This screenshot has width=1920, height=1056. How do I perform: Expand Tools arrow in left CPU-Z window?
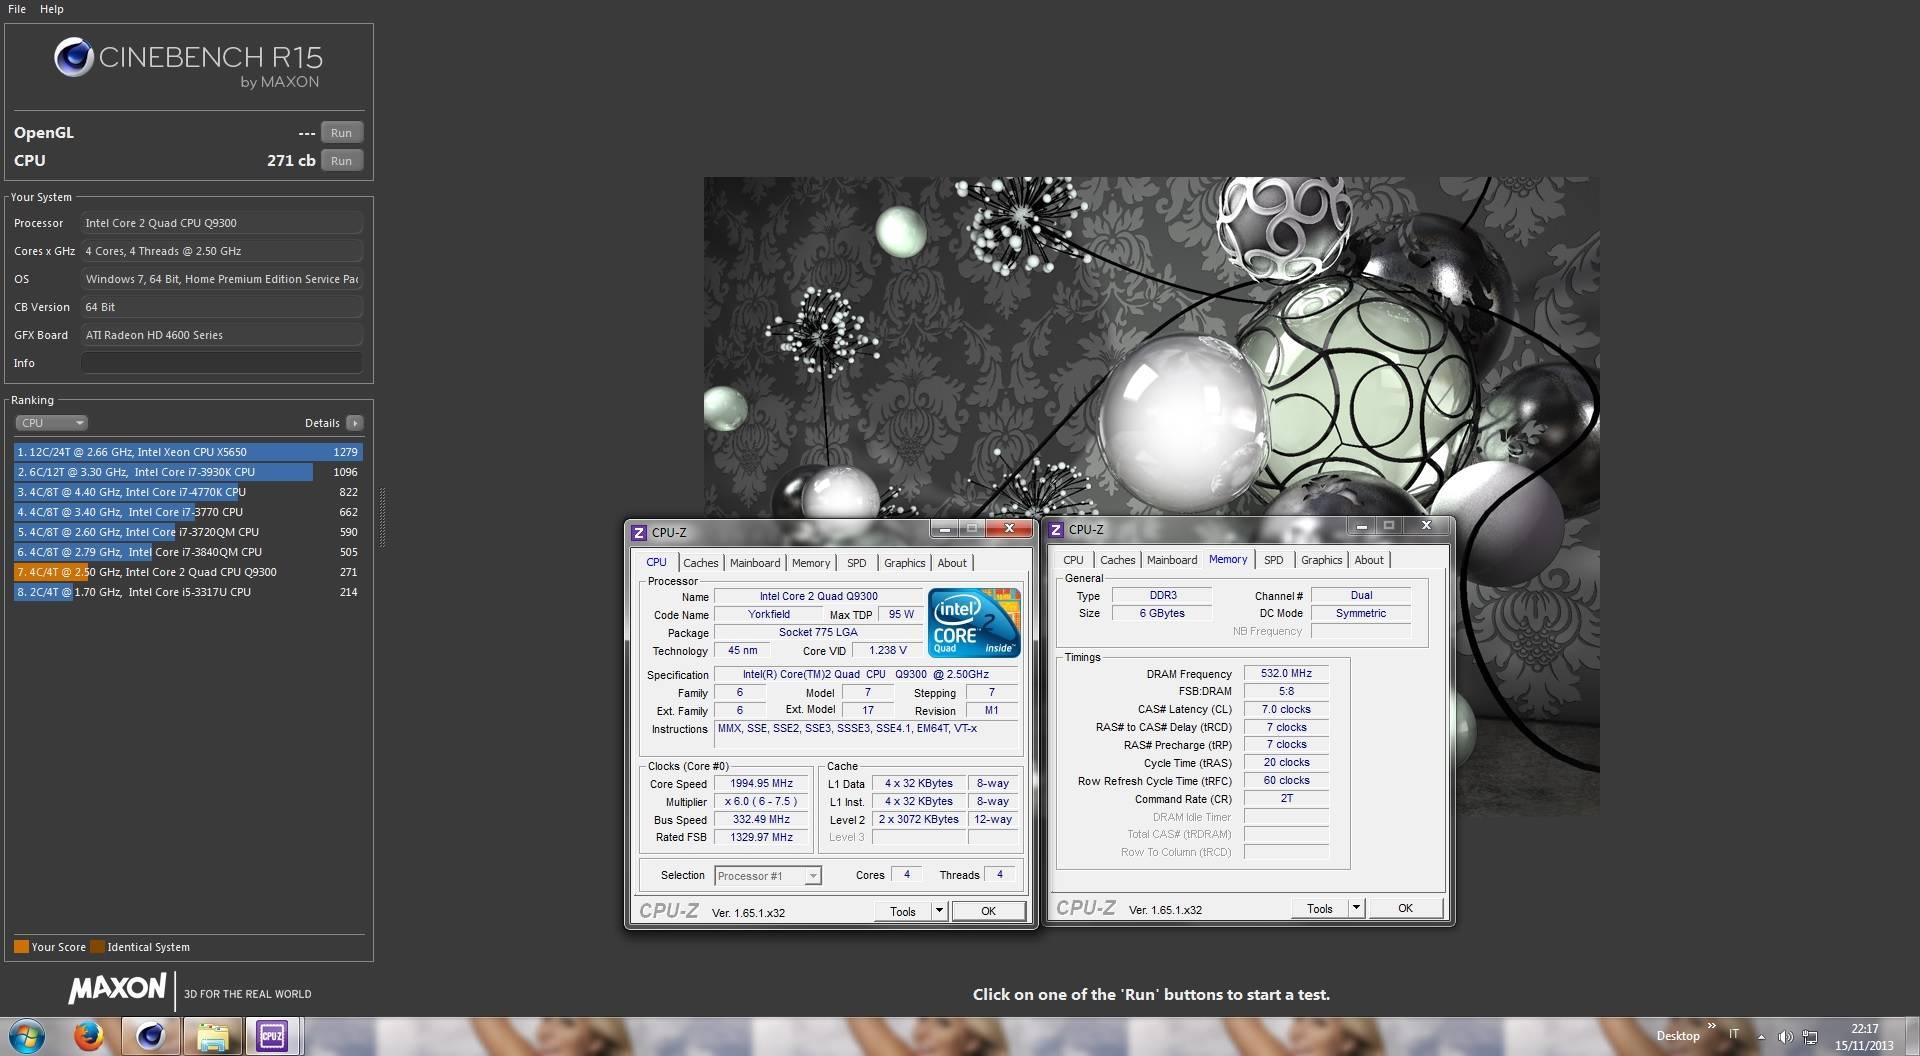point(939,911)
